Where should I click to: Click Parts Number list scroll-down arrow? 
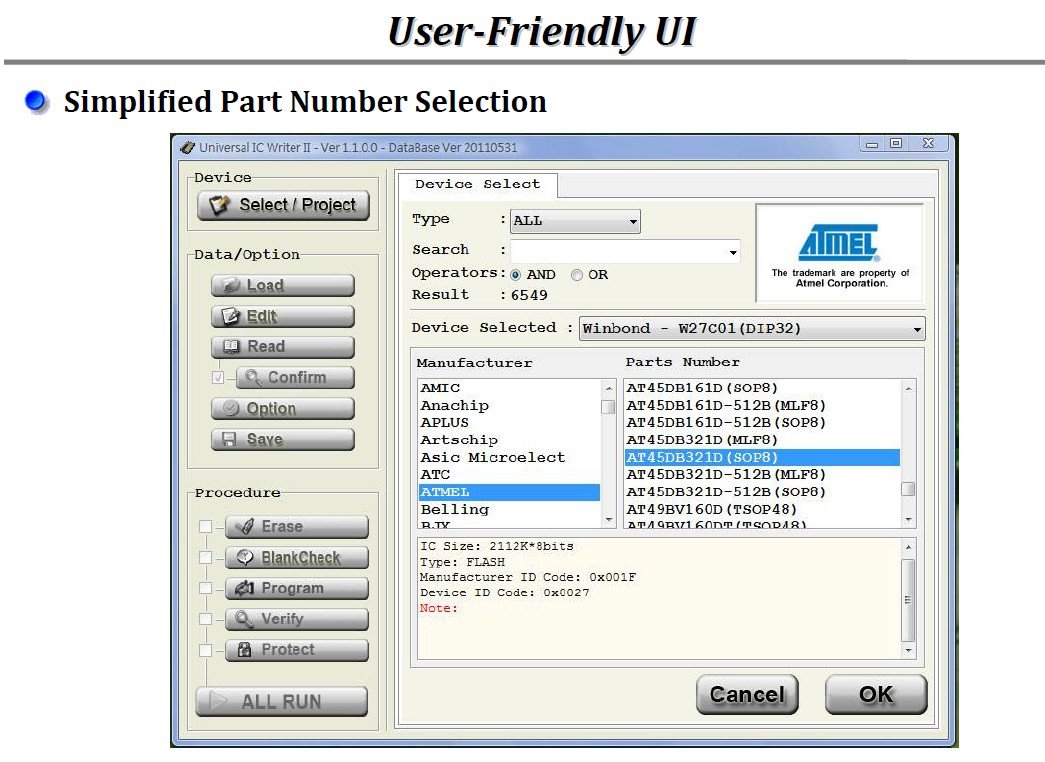tap(908, 520)
